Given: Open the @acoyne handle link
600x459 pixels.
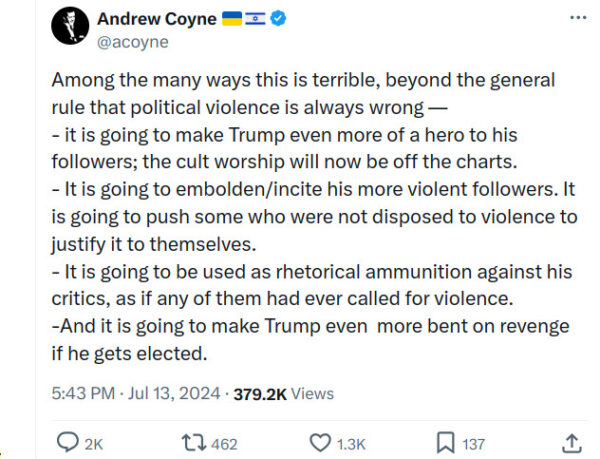Looking at the screenshot, I should point(132,42).
